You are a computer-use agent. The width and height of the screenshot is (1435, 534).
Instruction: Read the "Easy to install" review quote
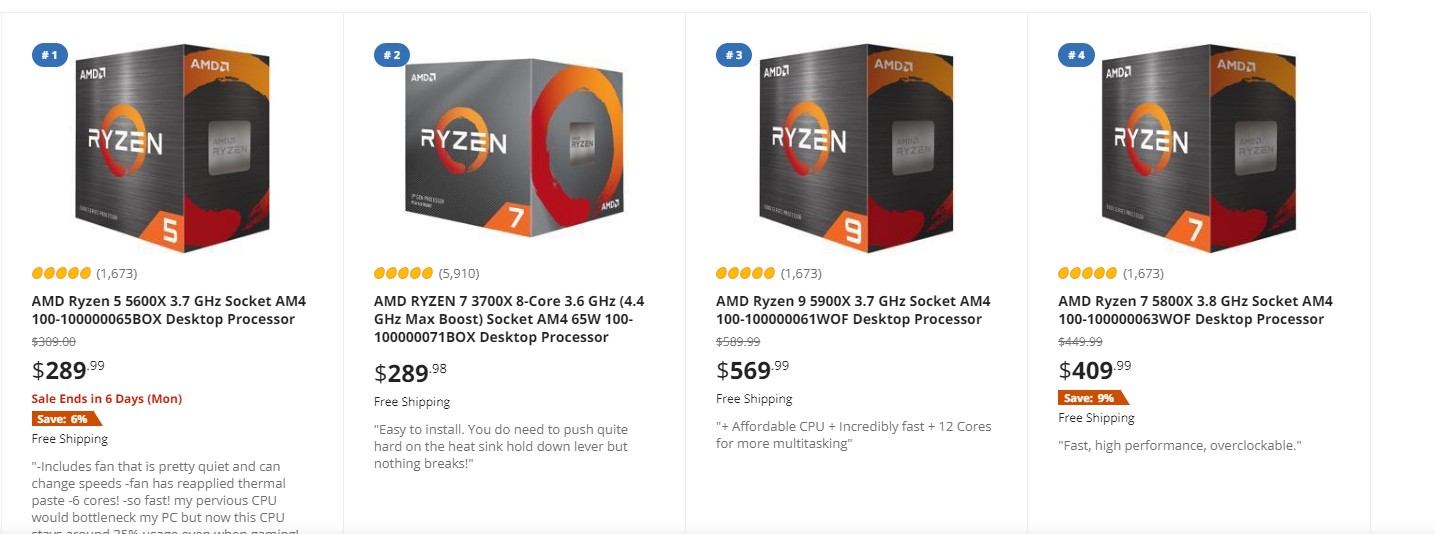coord(500,447)
